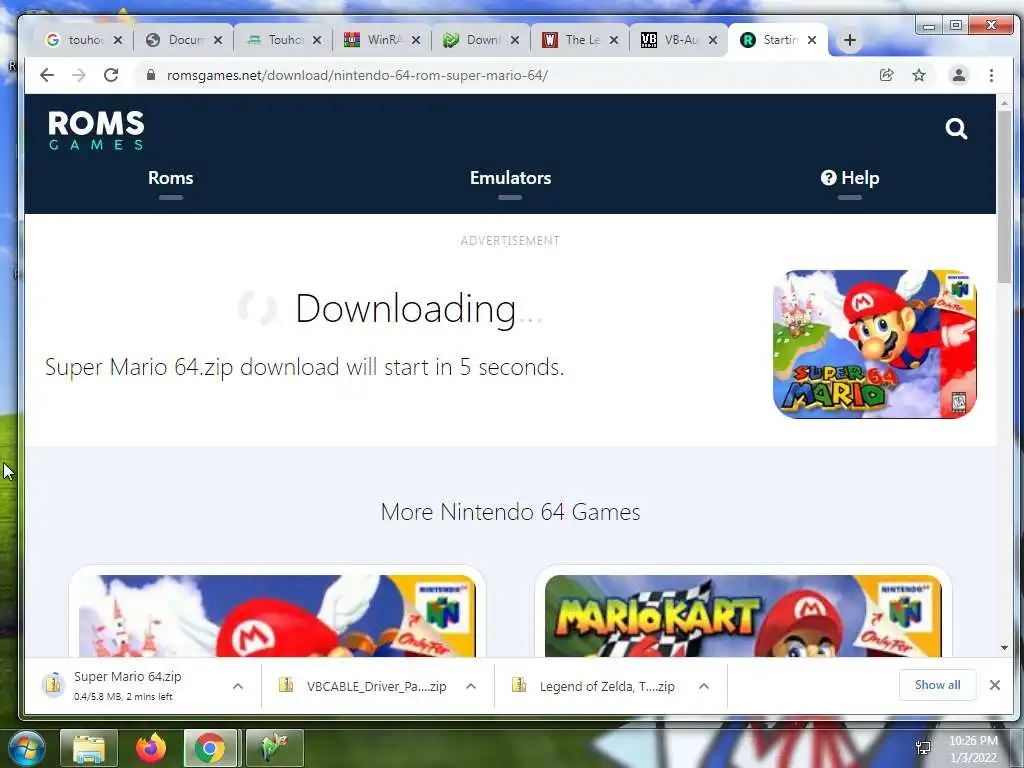1024x768 pixels.
Task: Open the Chrome three-dot menu
Action: pyautogui.click(x=991, y=75)
